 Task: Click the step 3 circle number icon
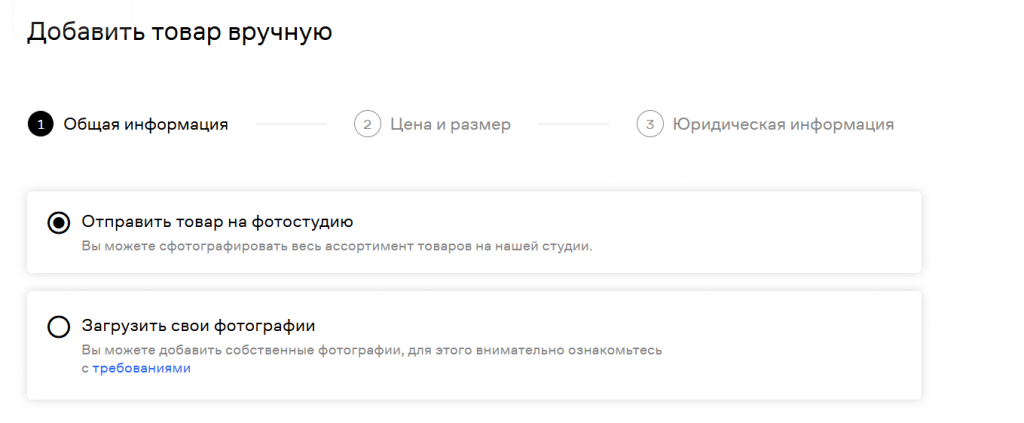(x=650, y=125)
